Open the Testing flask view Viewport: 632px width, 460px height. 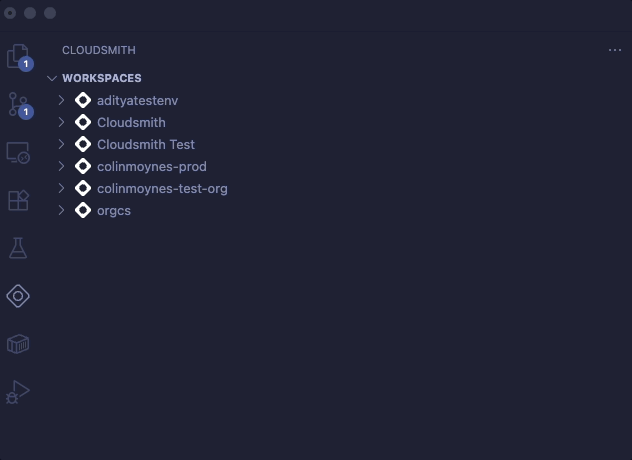tap(18, 248)
